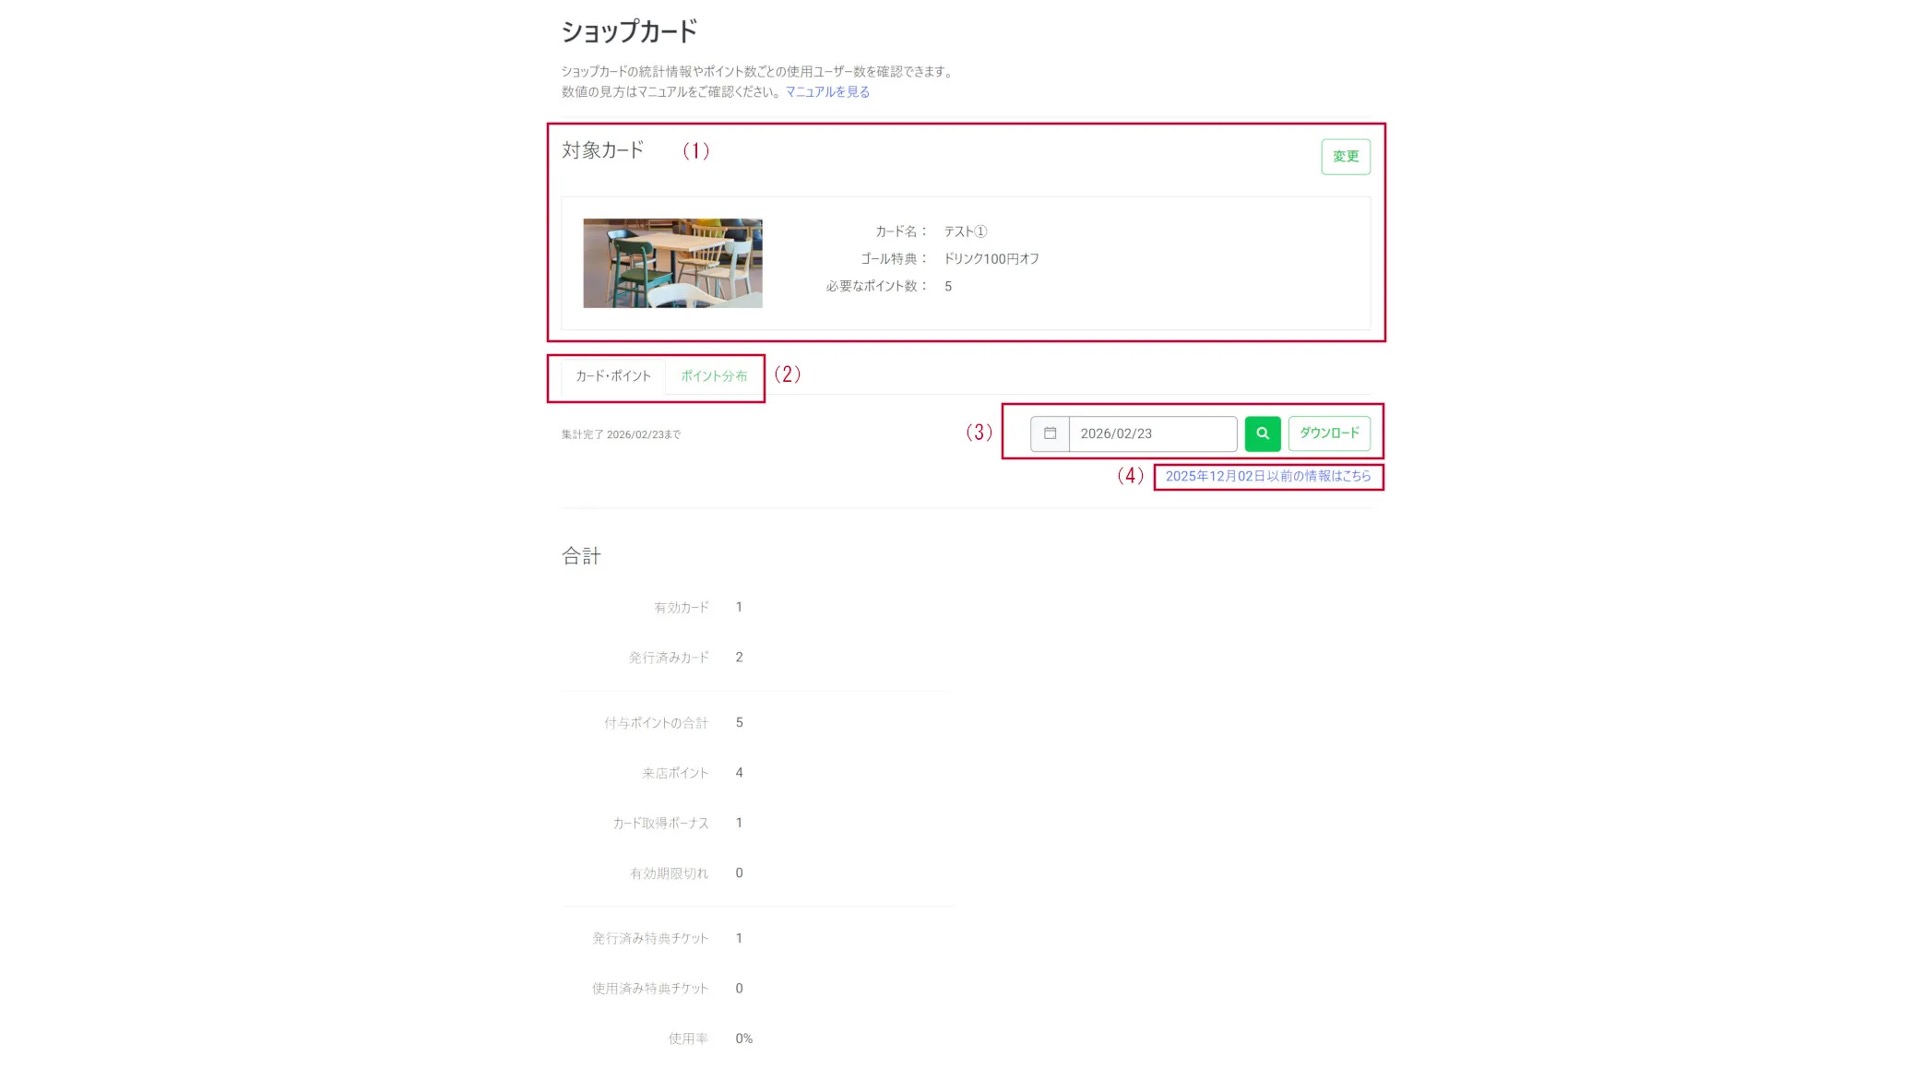
Task: Click the 発行済み特典チケット stat label
Action: coord(650,939)
